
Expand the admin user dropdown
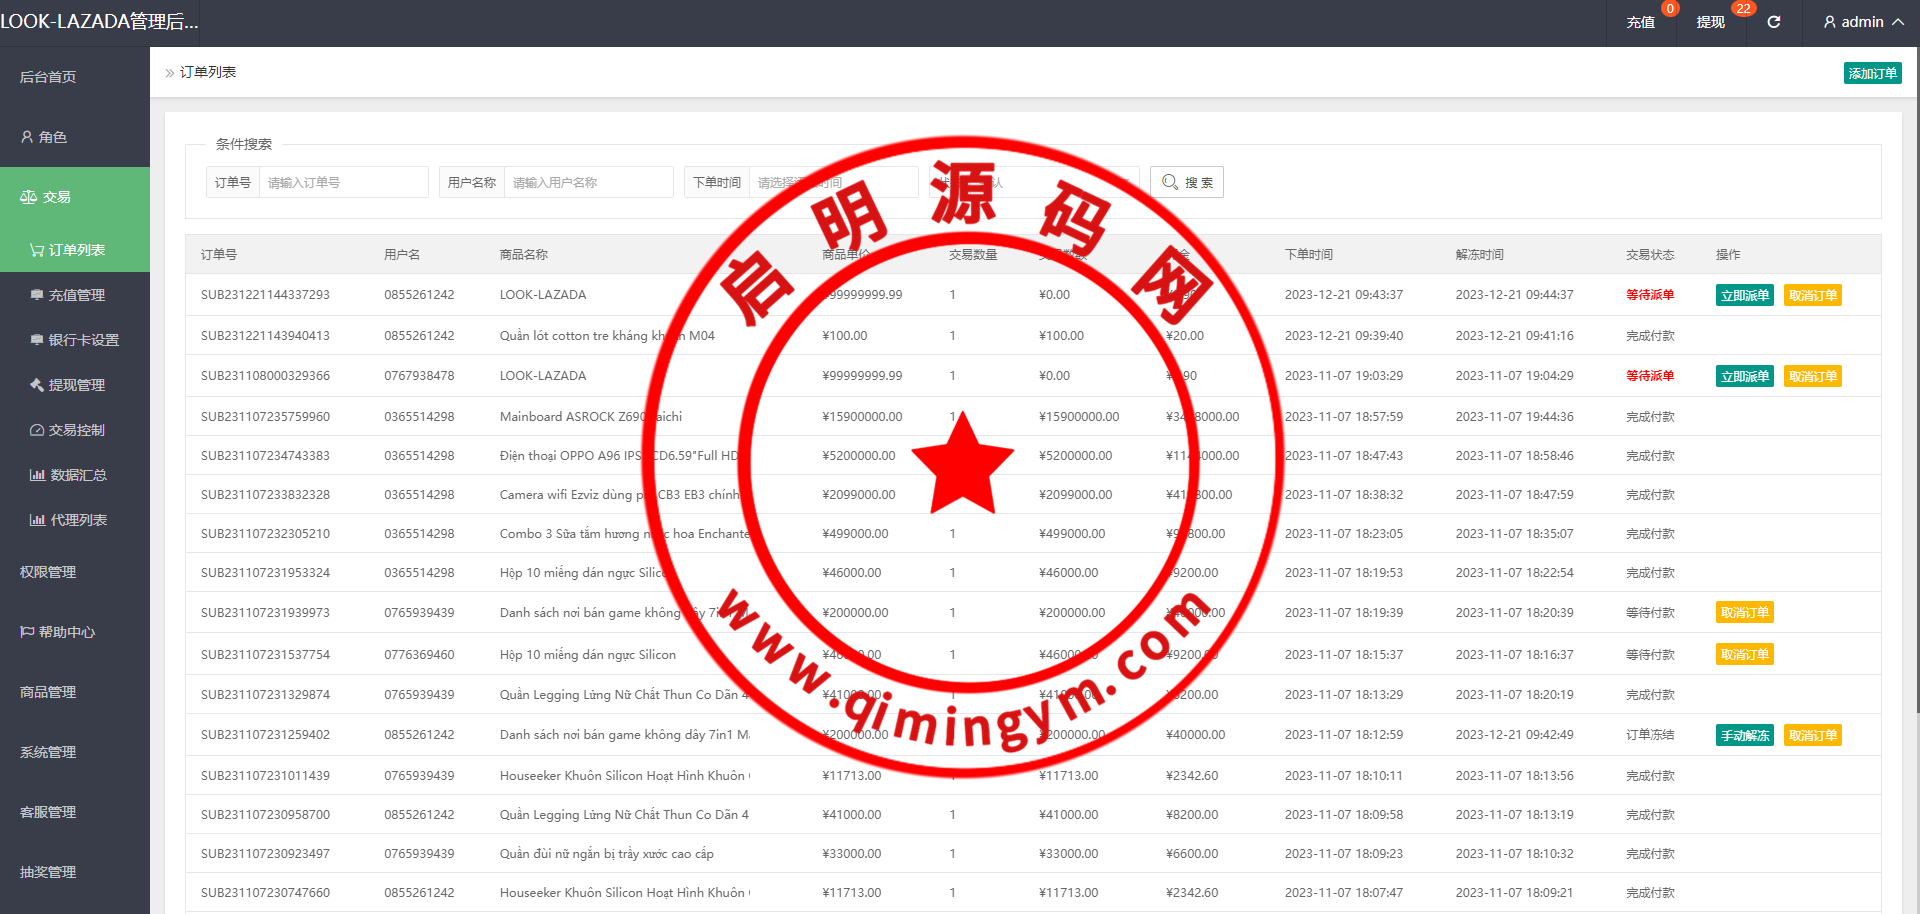(1863, 22)
